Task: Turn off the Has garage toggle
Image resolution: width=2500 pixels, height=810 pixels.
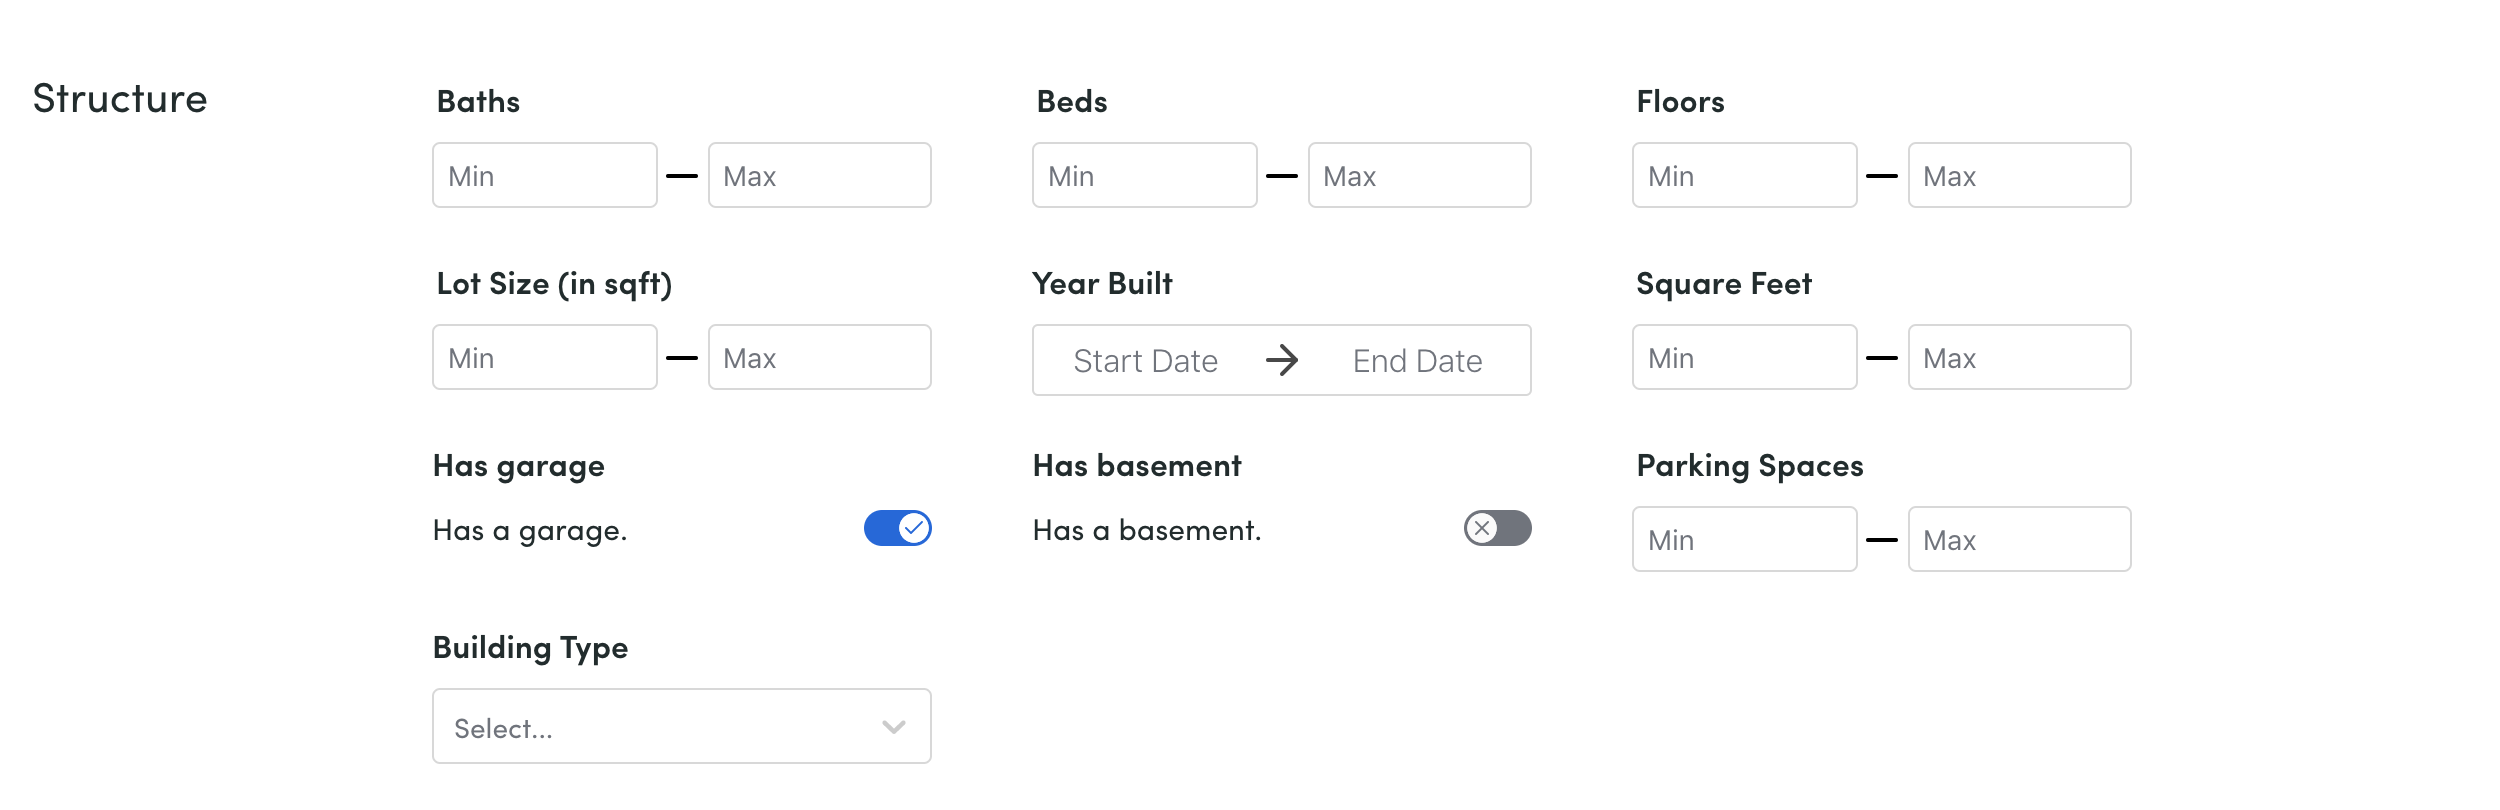Action: point(897,528)
